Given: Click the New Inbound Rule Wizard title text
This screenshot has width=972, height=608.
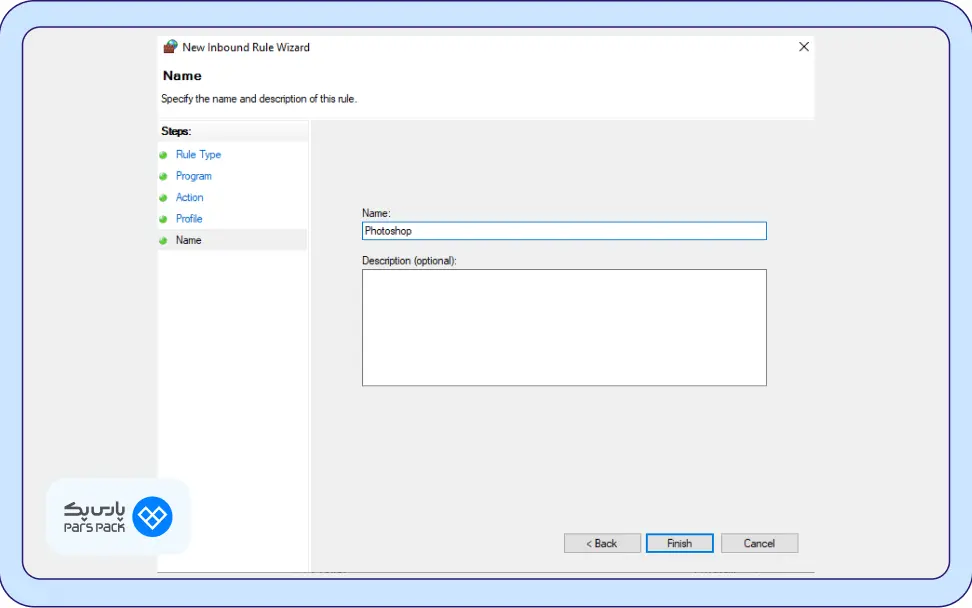Looking at the screenshot, I should [x=246, y=47].
